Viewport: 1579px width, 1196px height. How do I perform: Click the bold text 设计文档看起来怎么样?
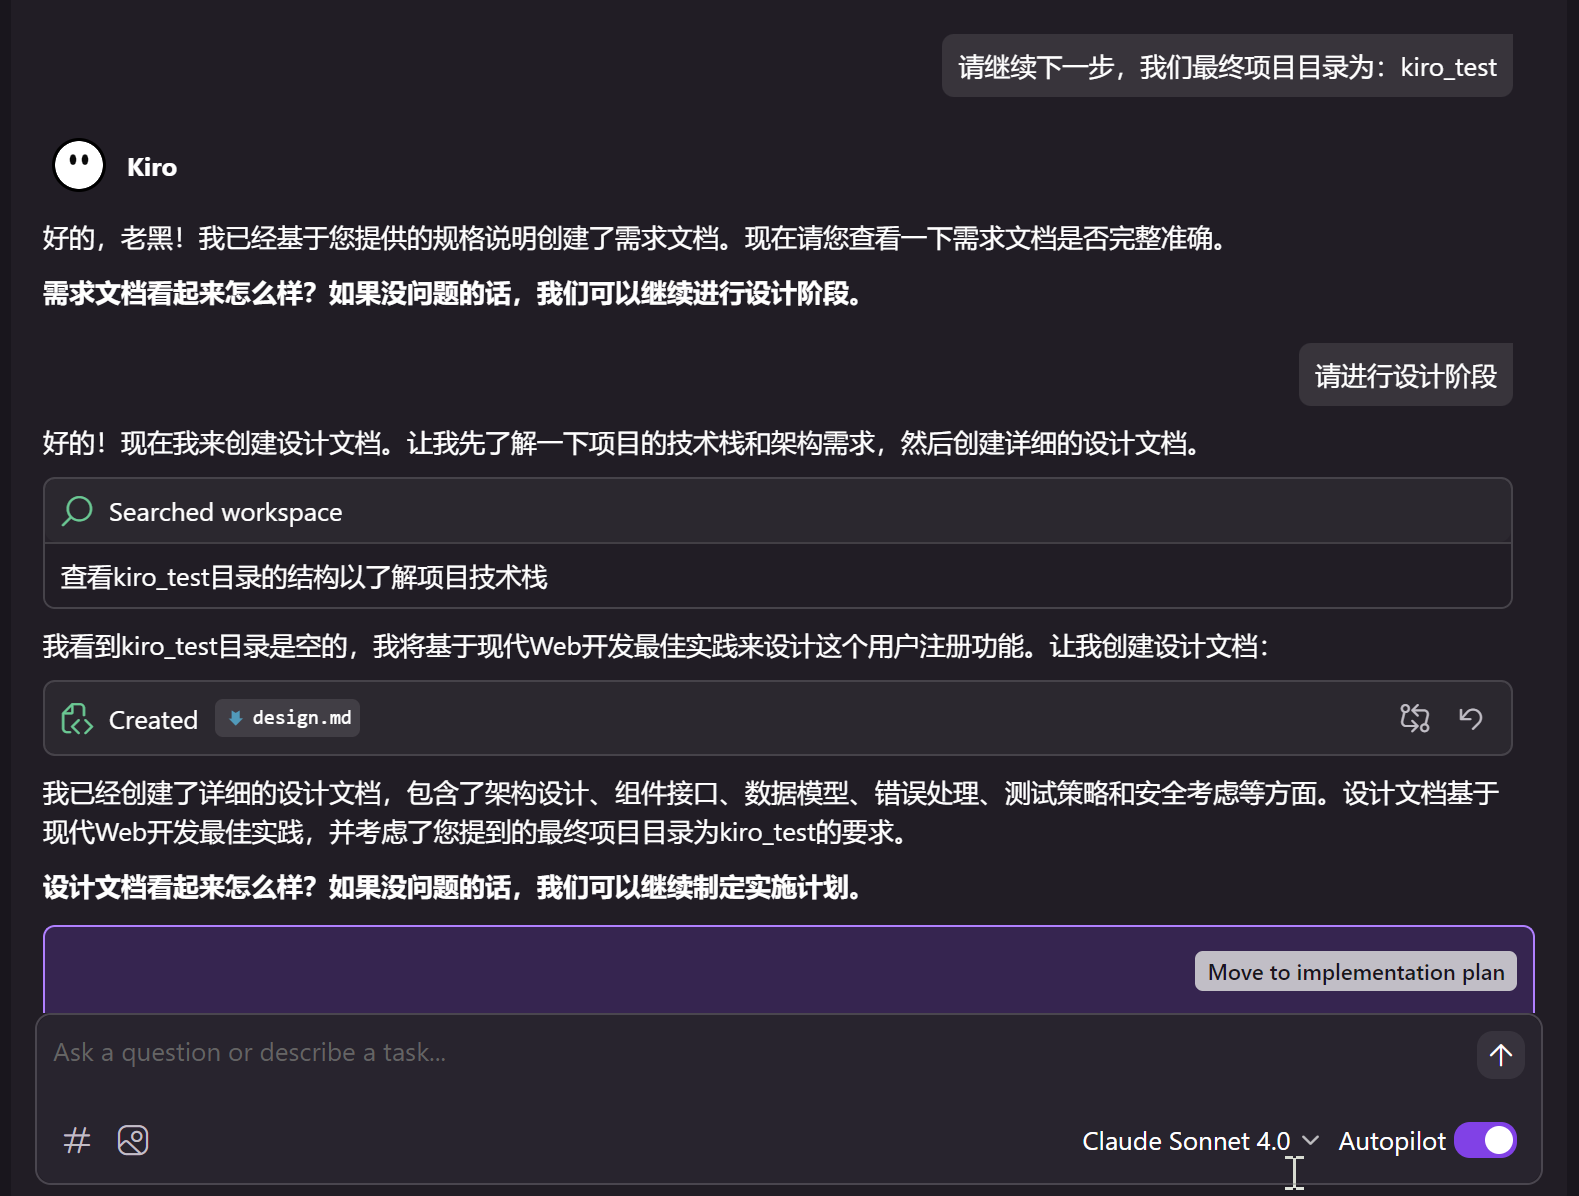click(x=180, y=887)
